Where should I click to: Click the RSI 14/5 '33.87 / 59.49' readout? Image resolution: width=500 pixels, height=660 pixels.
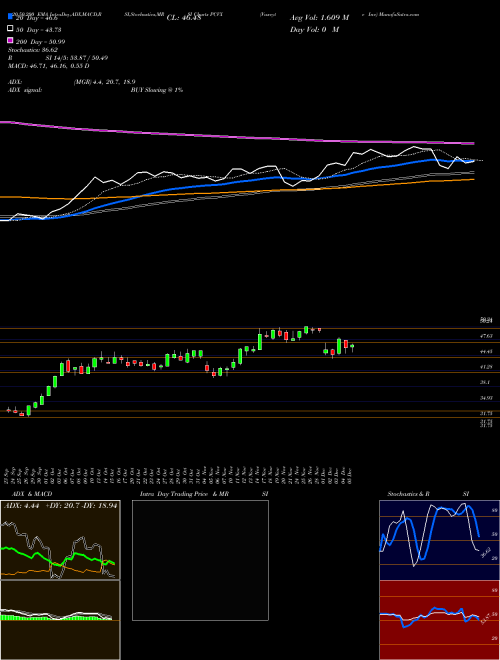[87, 58]
